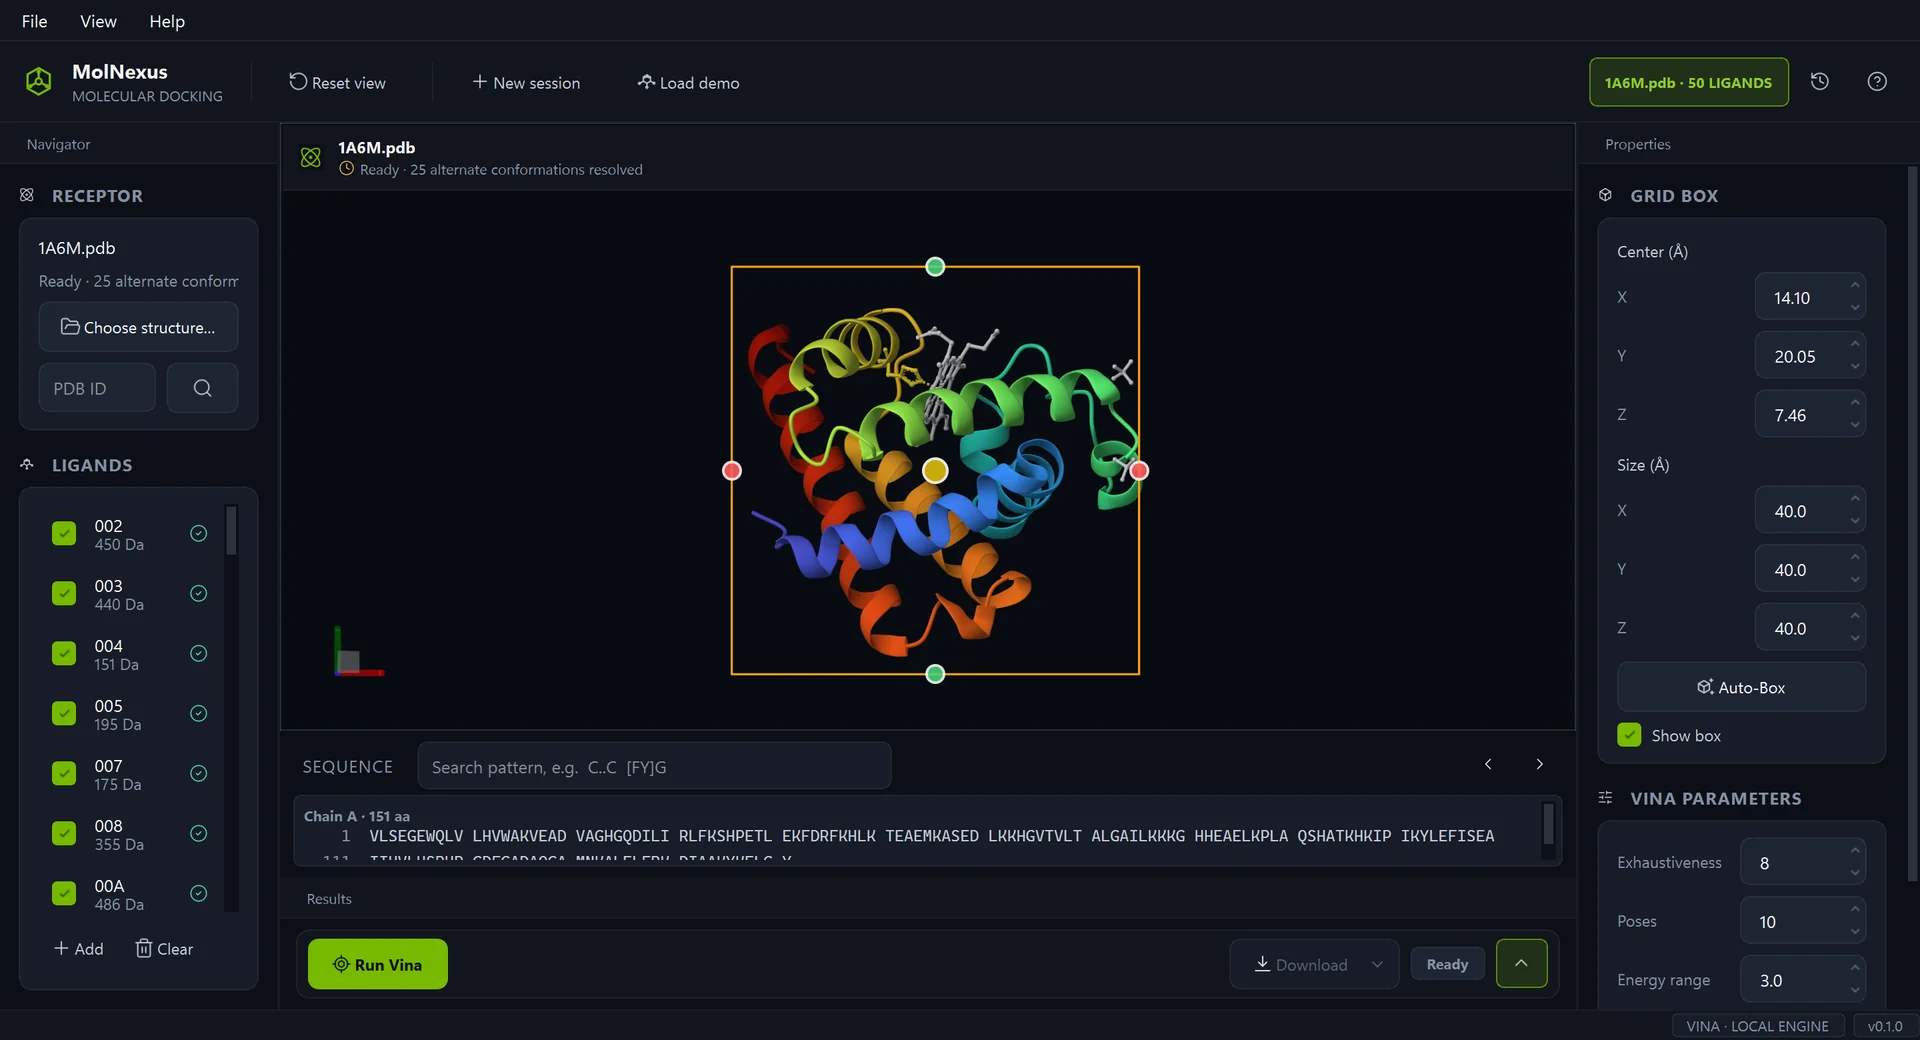Click the status circle icon for ligand 004
Viewport: 1920px width, 1040px height.
click(199, 654)
